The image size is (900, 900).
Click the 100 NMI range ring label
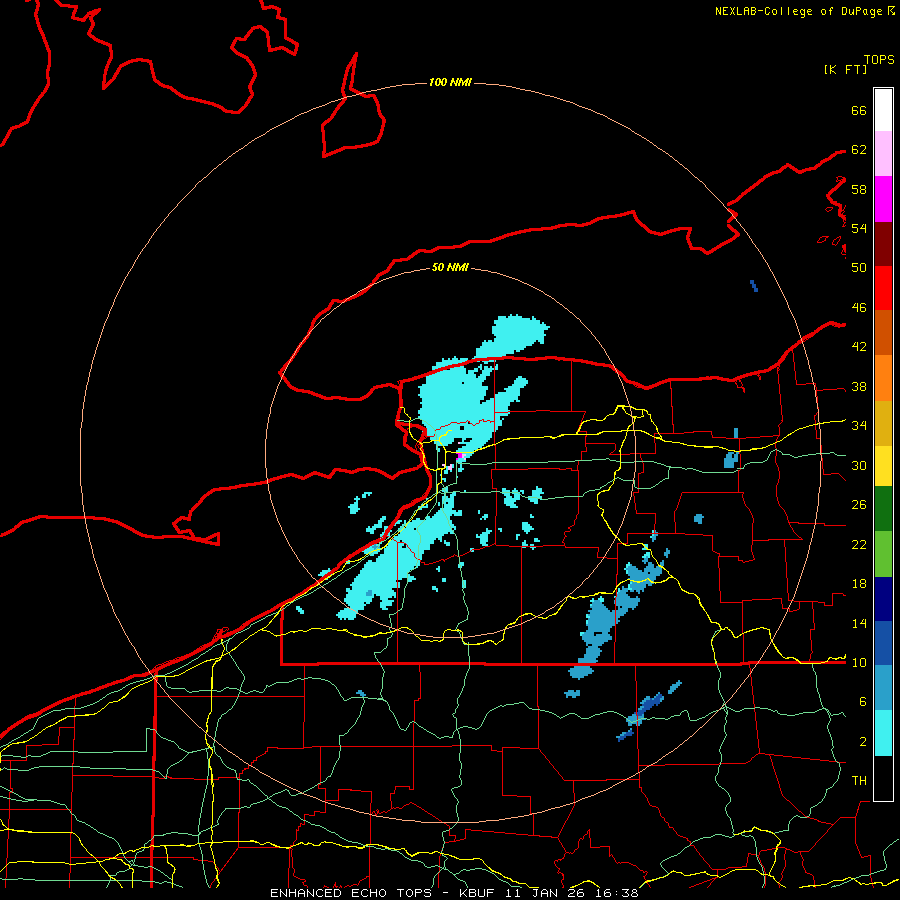(450, 82)
